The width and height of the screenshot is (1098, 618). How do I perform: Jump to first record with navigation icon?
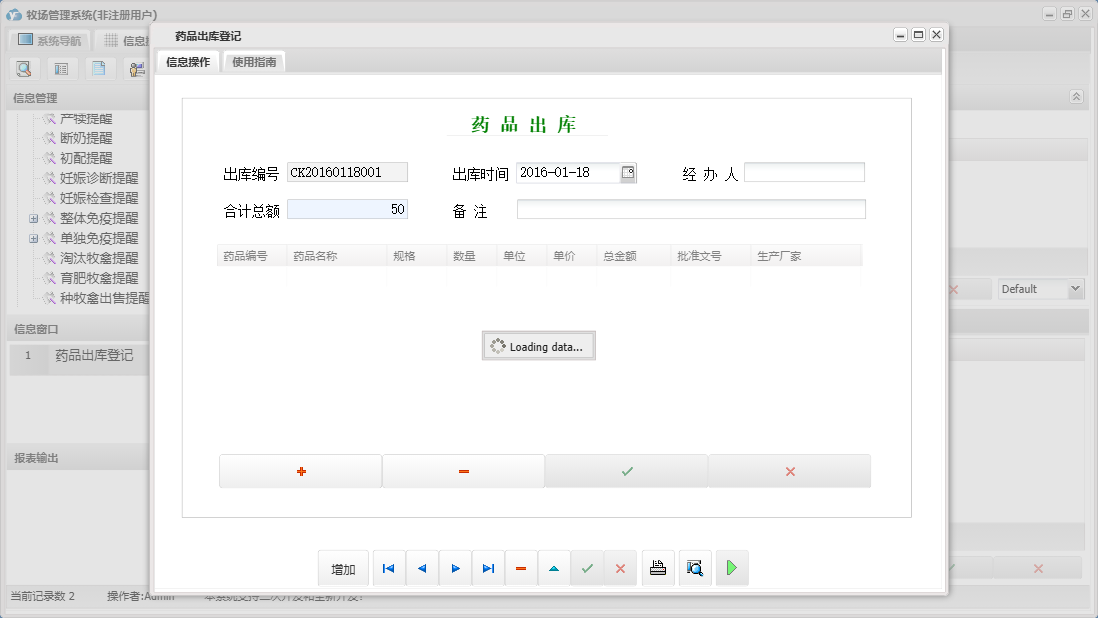coord(388,567)
